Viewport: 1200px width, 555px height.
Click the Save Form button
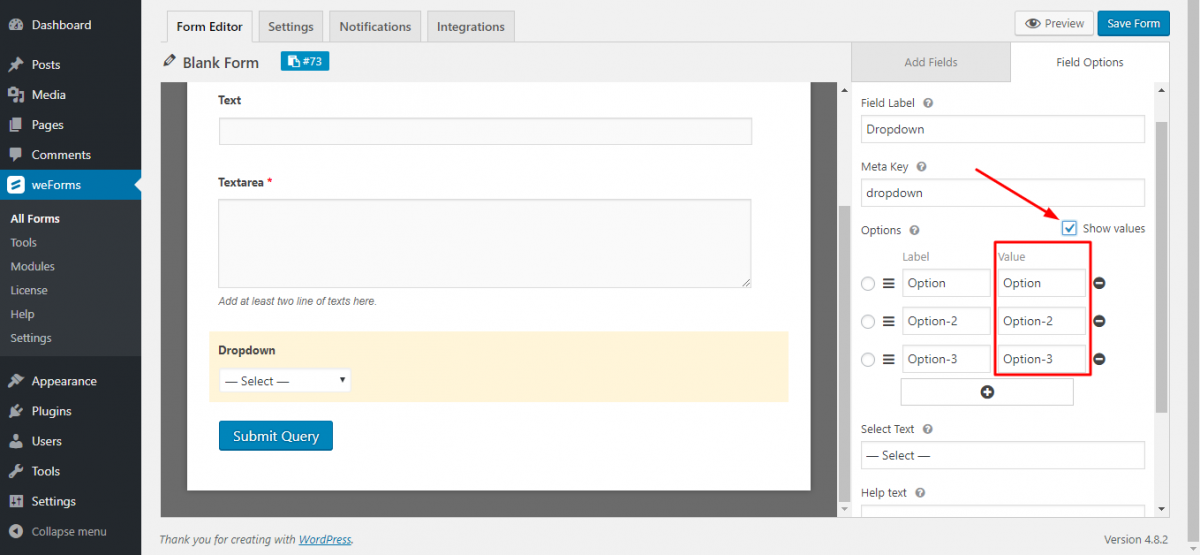coord(1133,23)
